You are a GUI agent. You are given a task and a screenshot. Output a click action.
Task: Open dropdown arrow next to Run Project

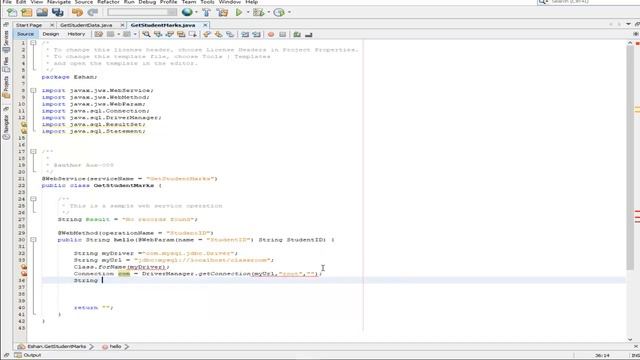tap(248, 12)
